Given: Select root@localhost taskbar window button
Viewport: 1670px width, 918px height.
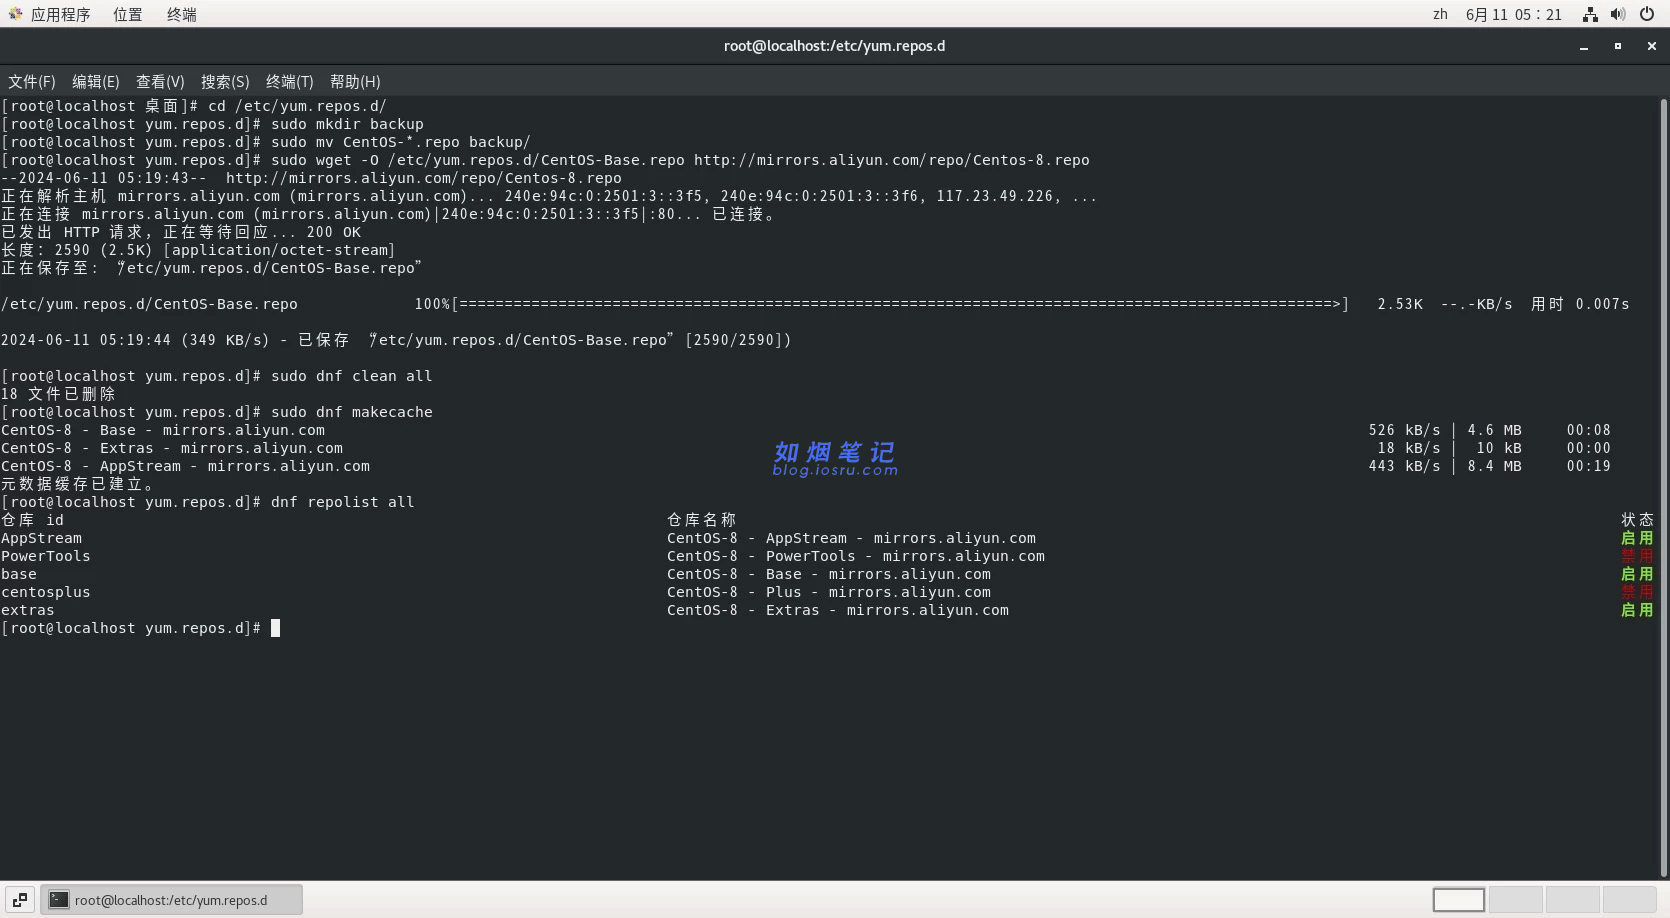Looking at the screenshot, I should click(171, 900).
